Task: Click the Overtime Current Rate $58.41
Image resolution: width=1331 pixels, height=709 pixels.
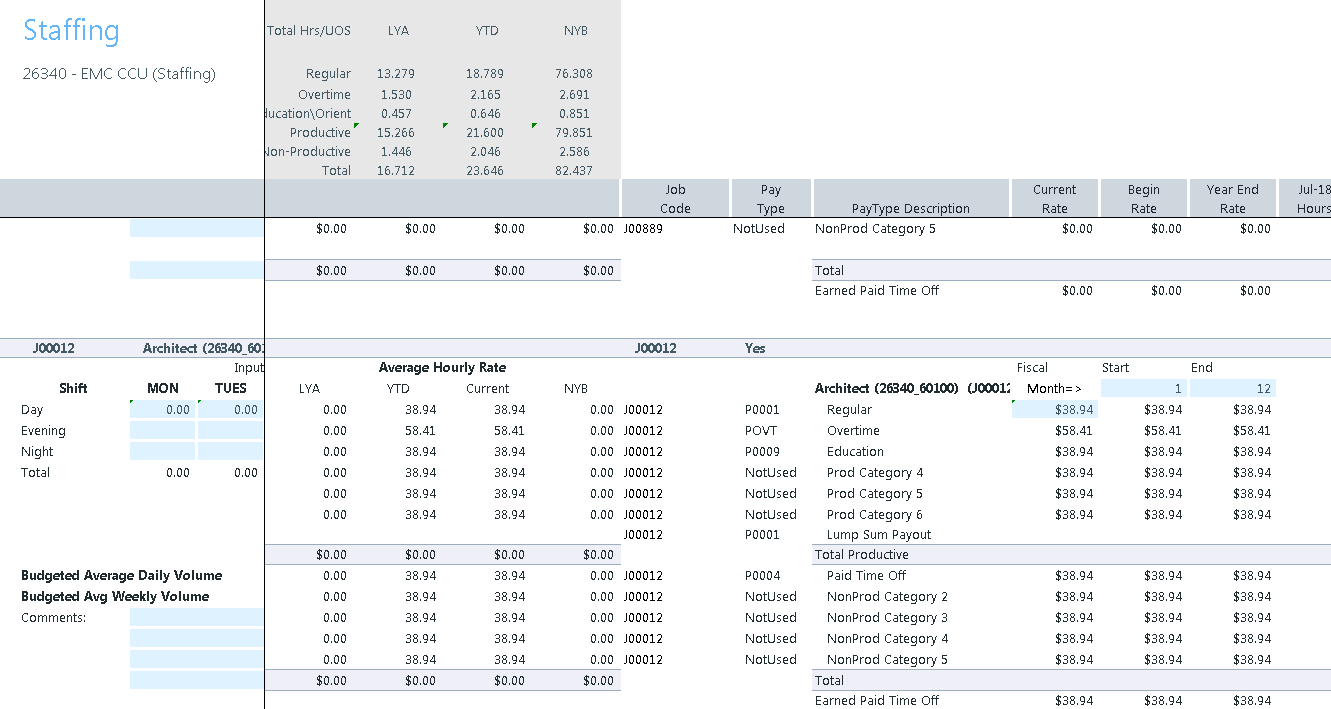Action: [1074, 431]
